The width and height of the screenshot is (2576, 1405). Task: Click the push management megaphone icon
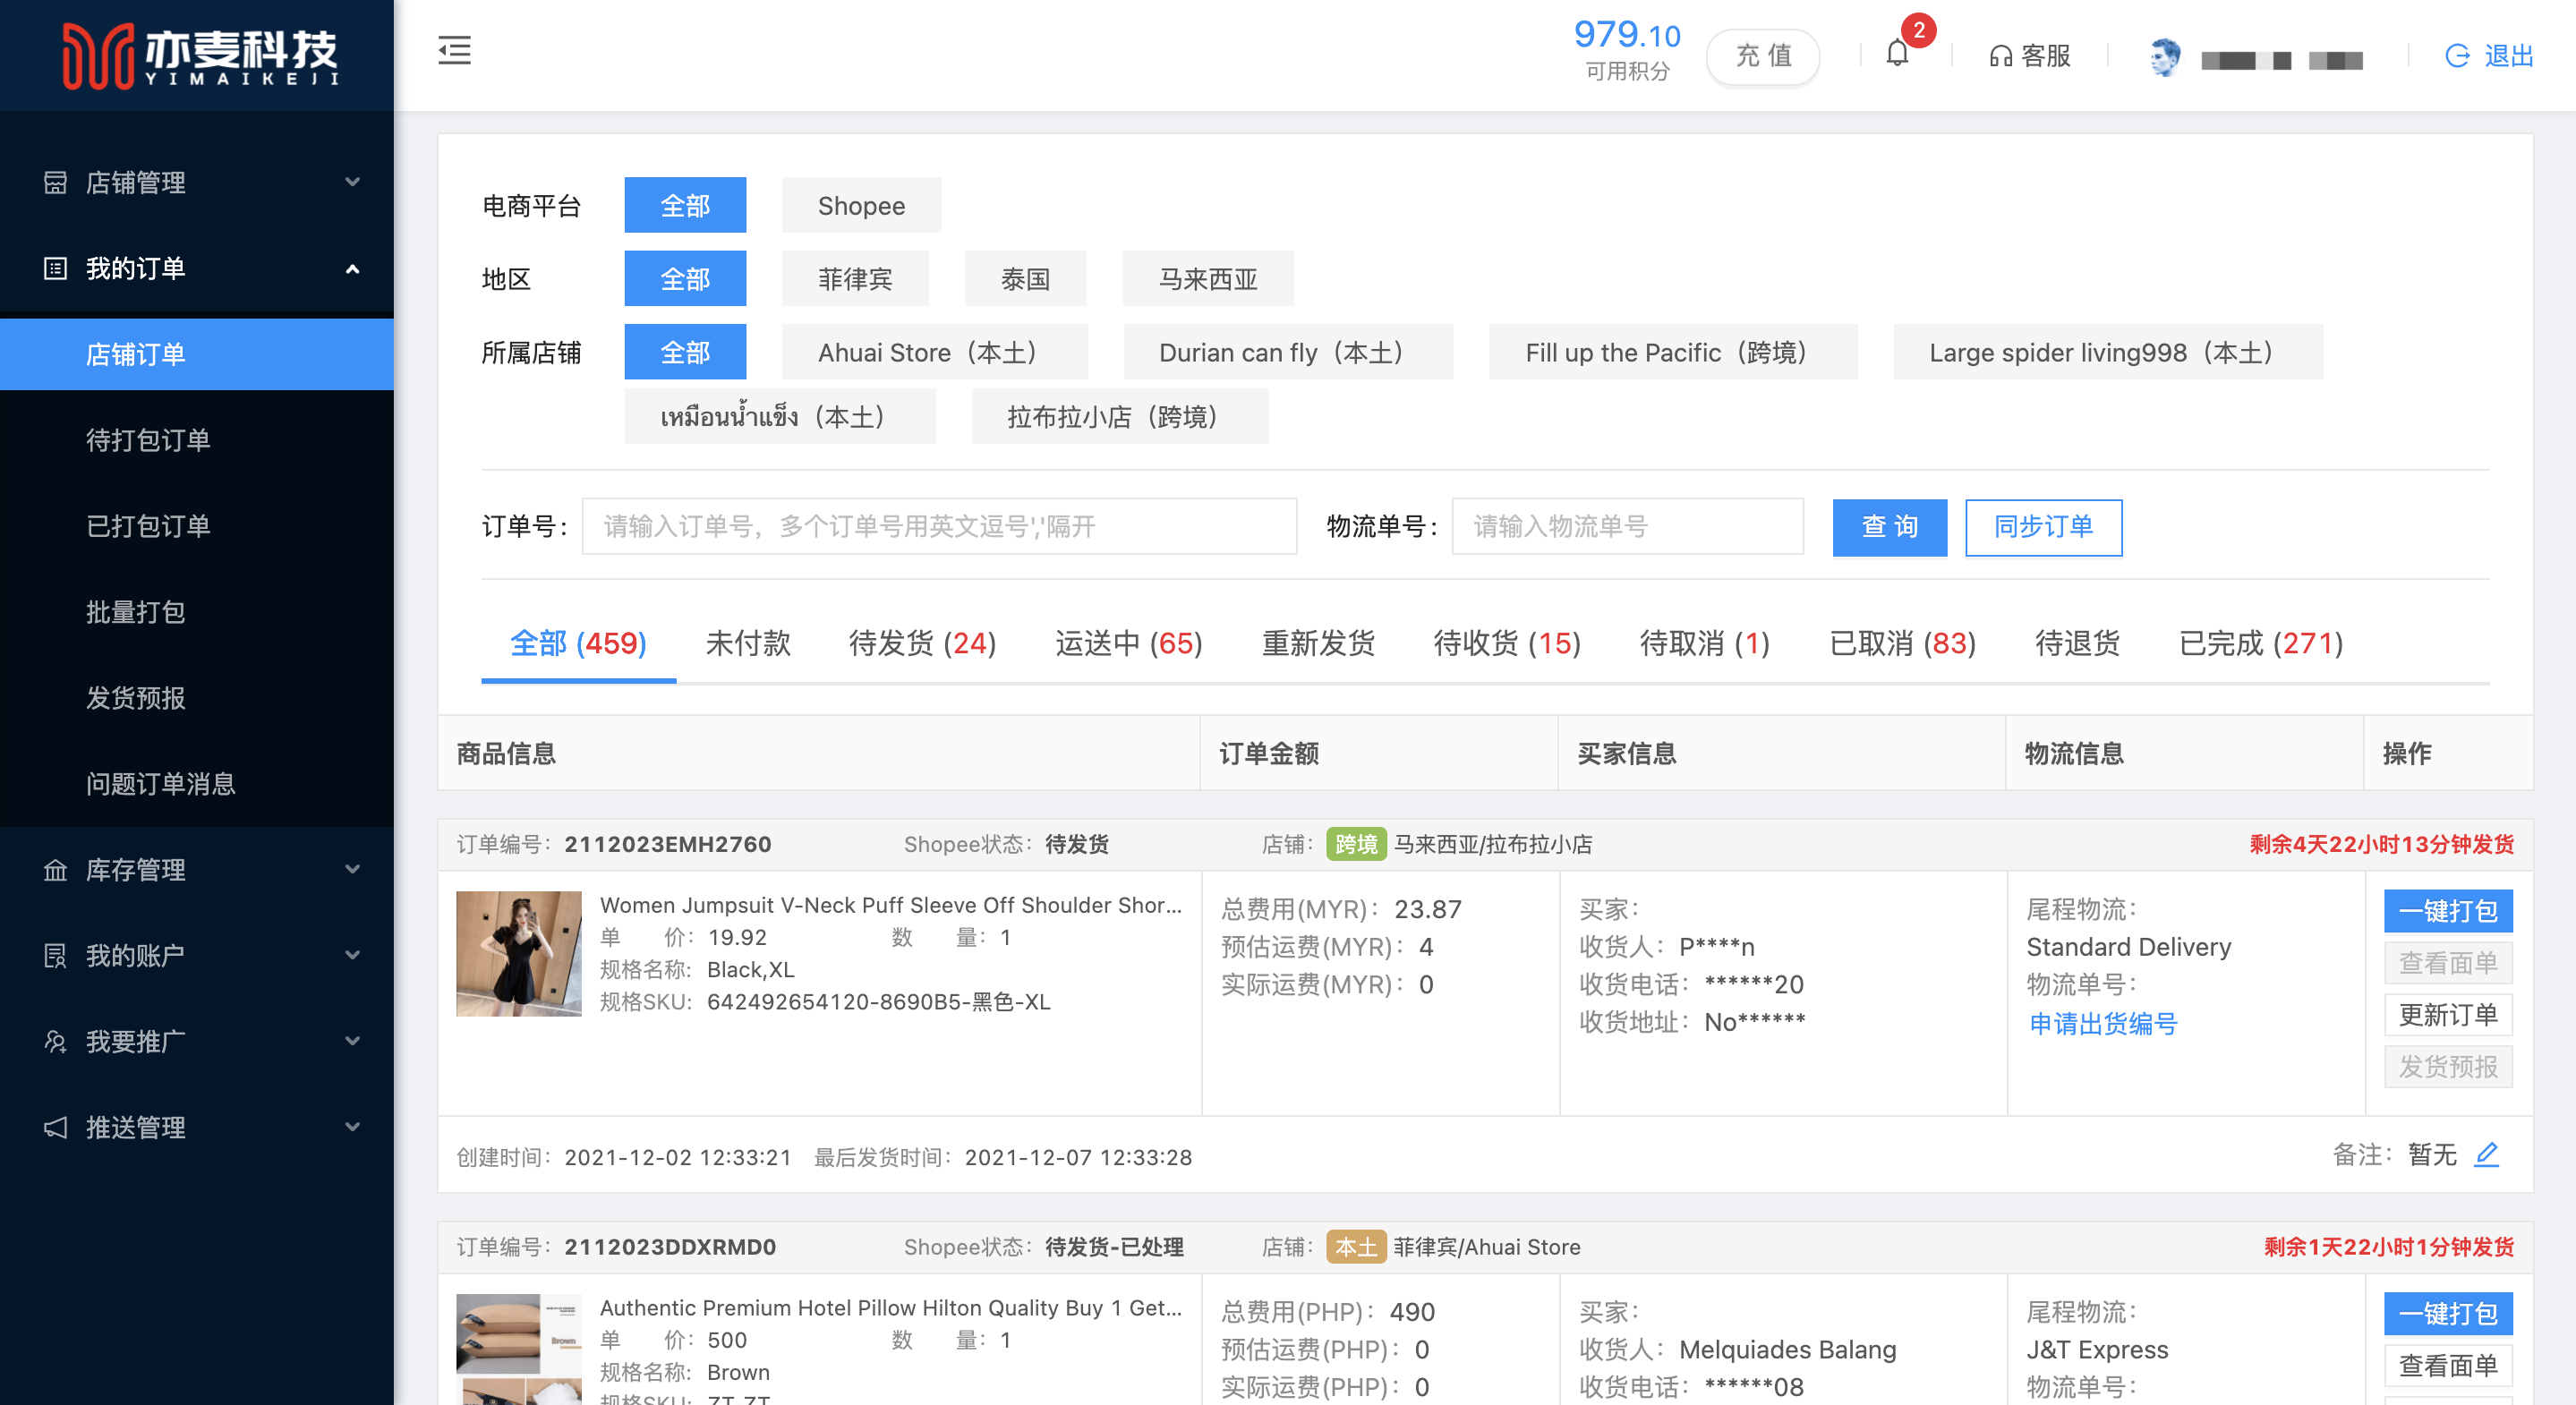click(x=55, y=1128)
